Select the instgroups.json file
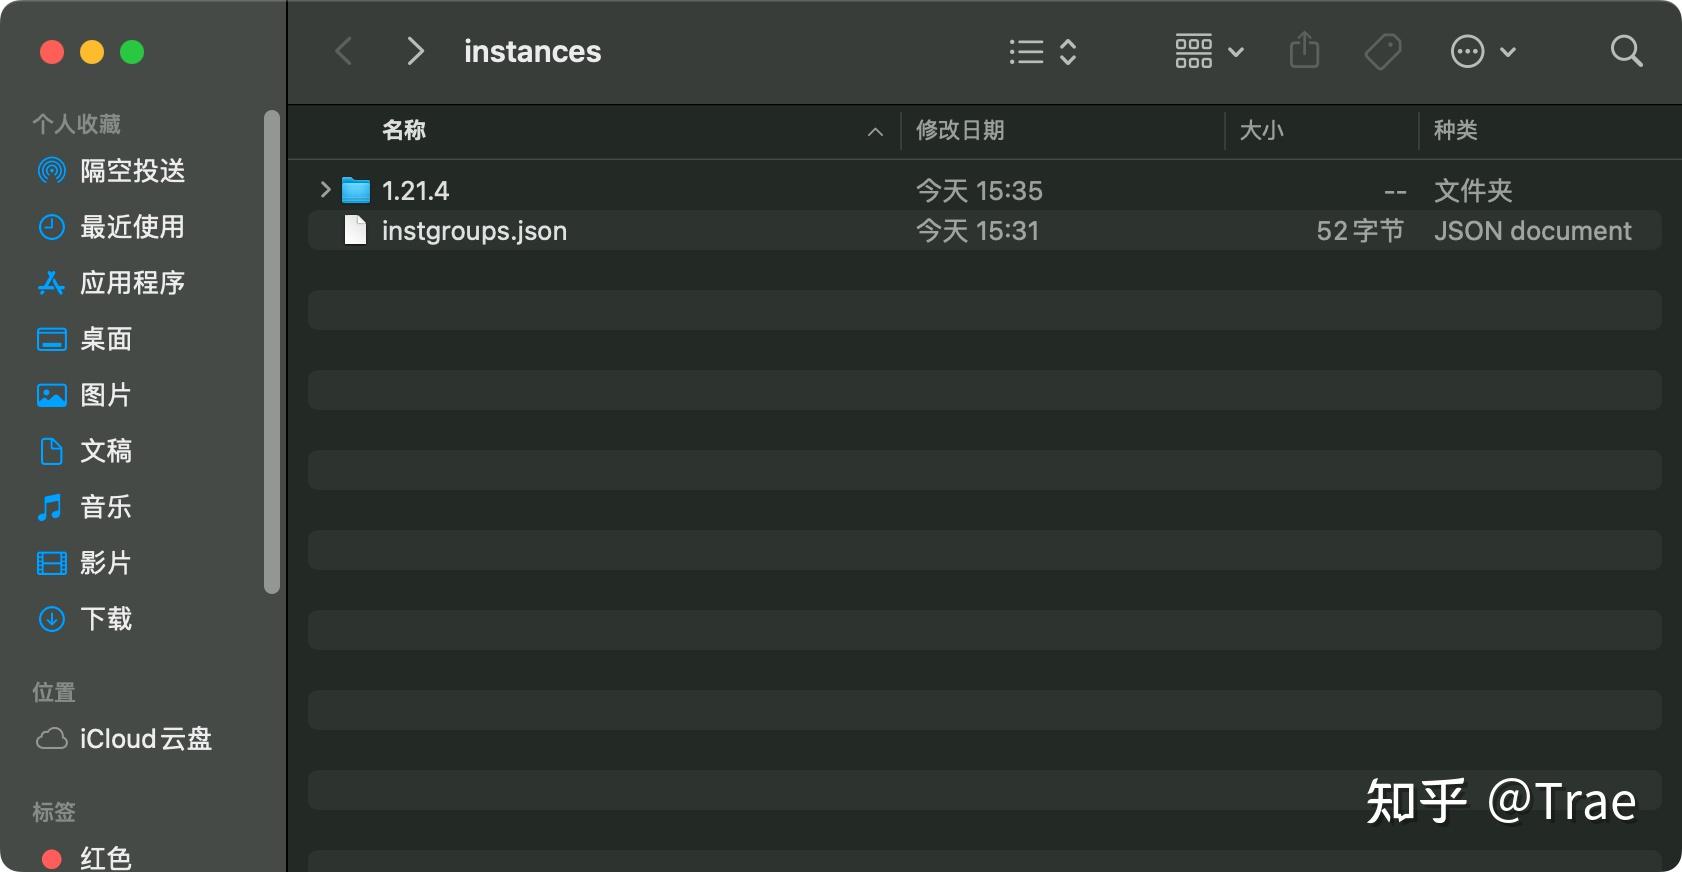The width and height of the screenshot is (1682, 872). point(474,231)
